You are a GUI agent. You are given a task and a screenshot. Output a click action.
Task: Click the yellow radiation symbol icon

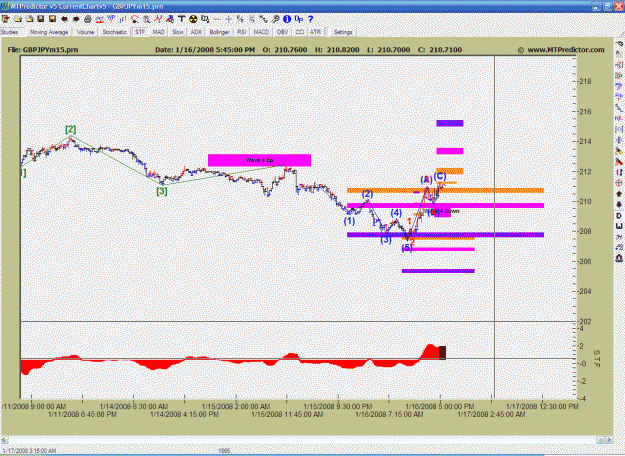[193, 19]
